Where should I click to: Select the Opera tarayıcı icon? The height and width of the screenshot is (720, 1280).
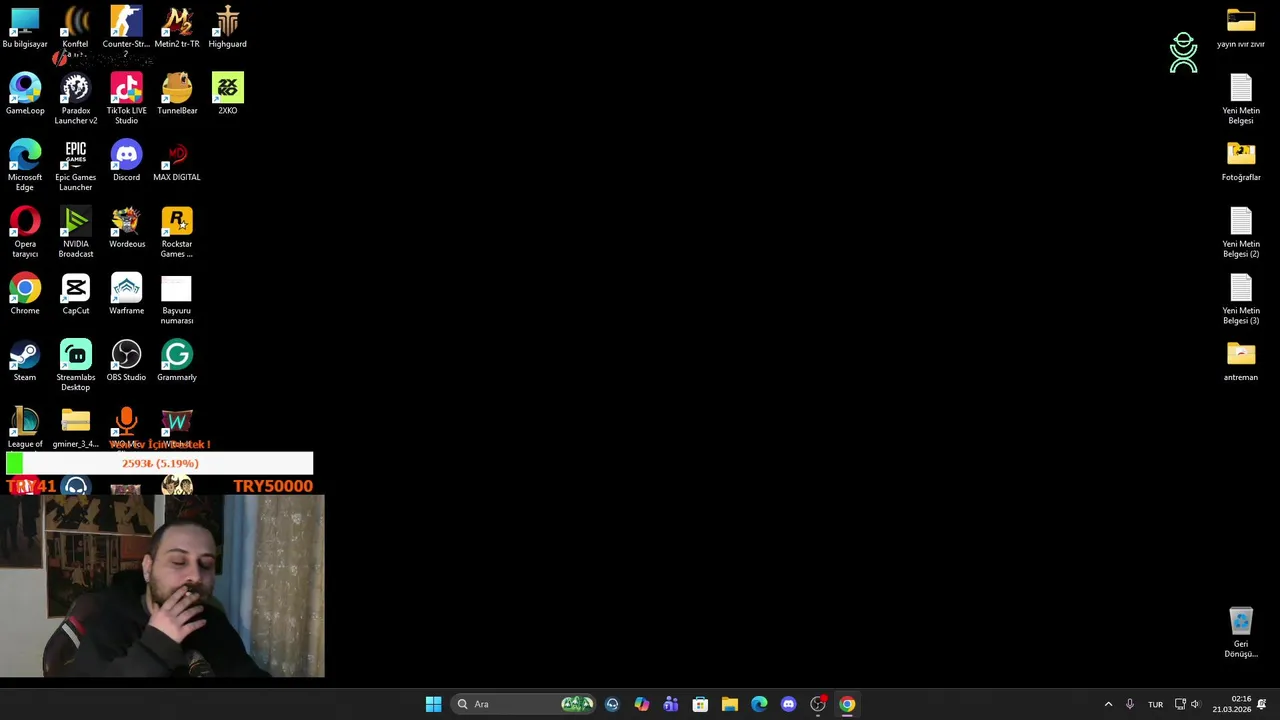[x=25, y=233]
